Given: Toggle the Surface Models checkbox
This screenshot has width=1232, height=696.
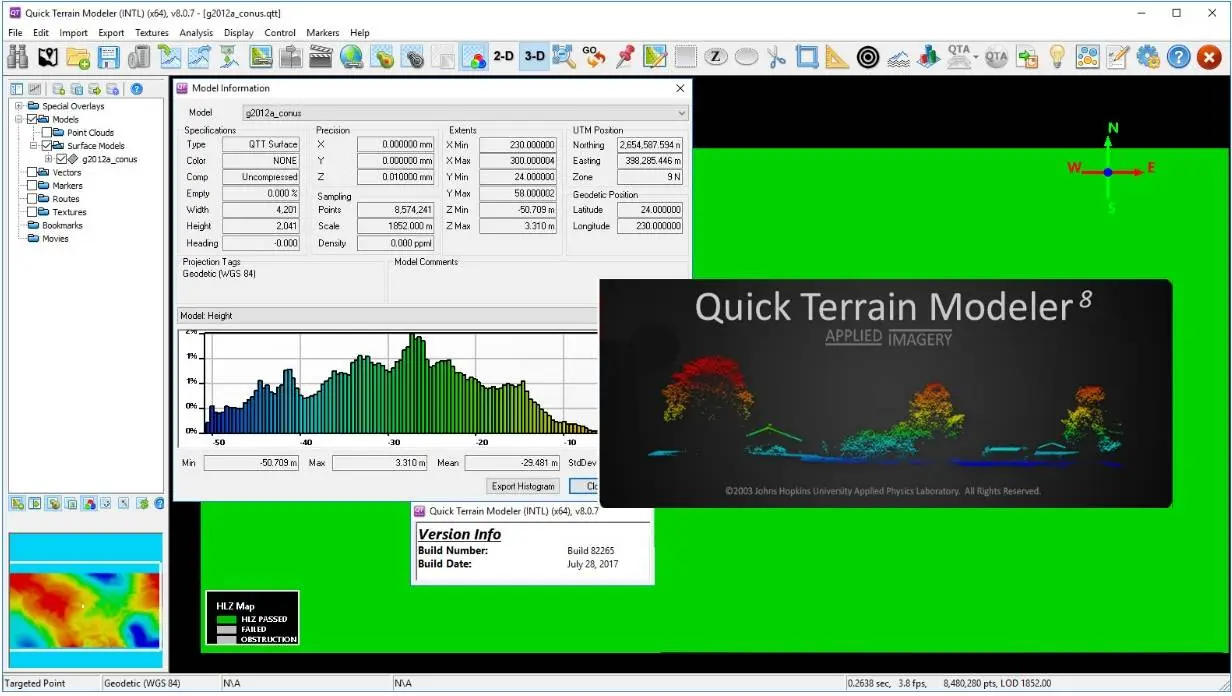Looking at the screenshot, I should coord(46,145).
